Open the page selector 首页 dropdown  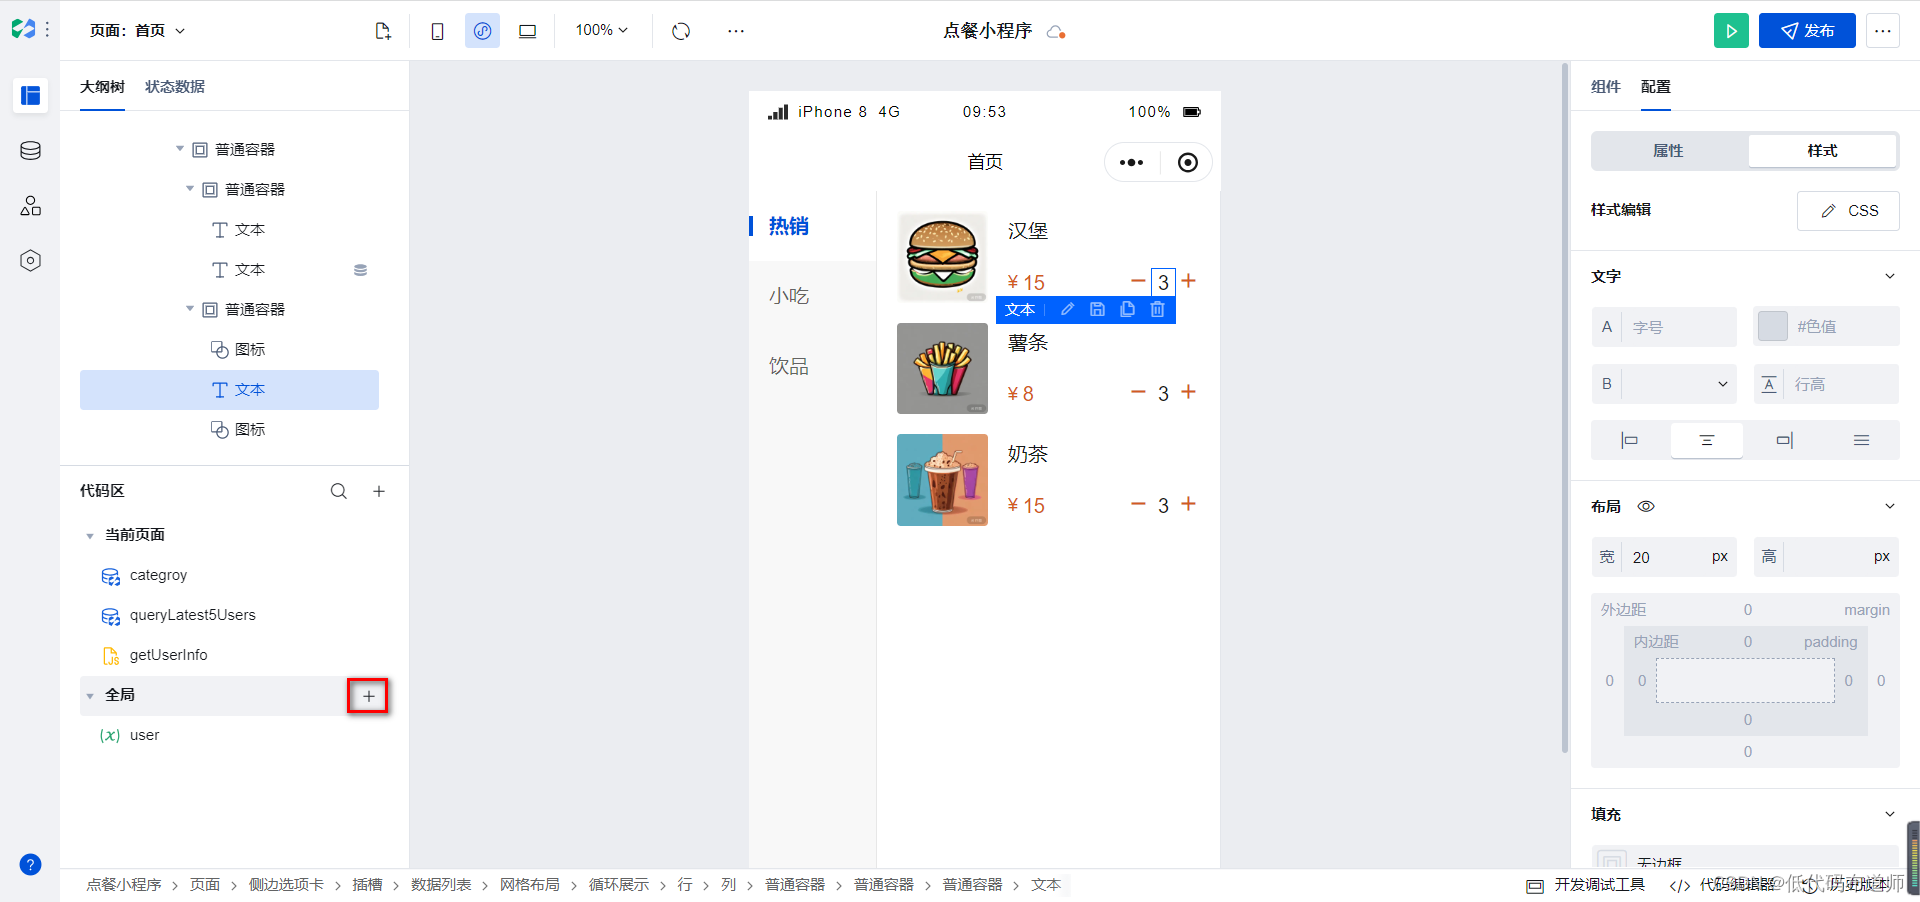[x=138, y=31]
